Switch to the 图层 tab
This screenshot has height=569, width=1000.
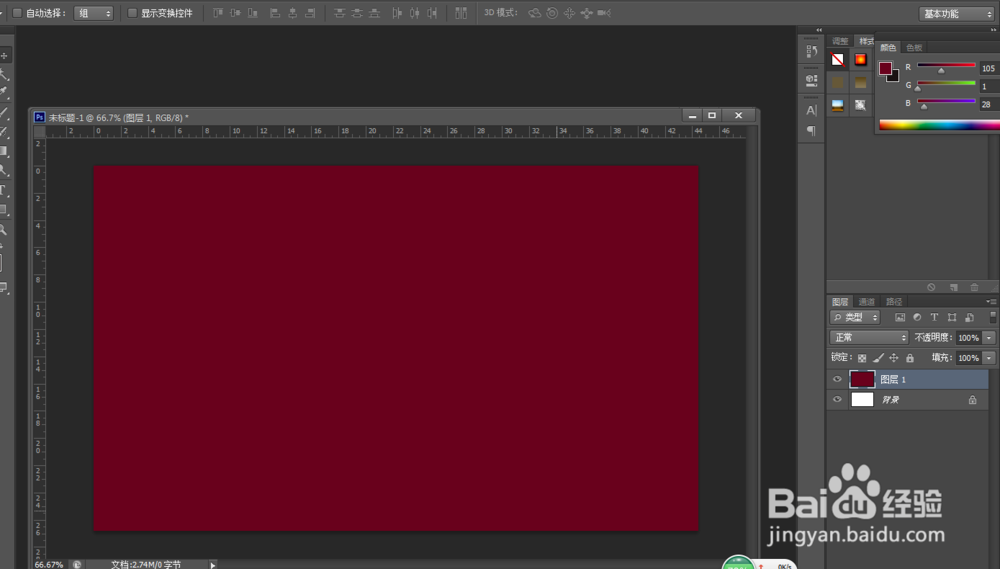(x=840, y=302)
